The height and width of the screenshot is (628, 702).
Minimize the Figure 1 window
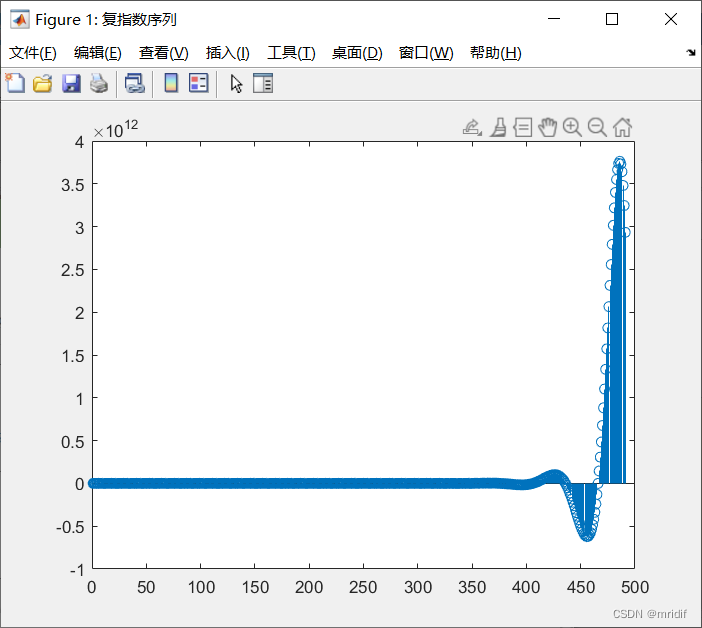click(554, 19)
